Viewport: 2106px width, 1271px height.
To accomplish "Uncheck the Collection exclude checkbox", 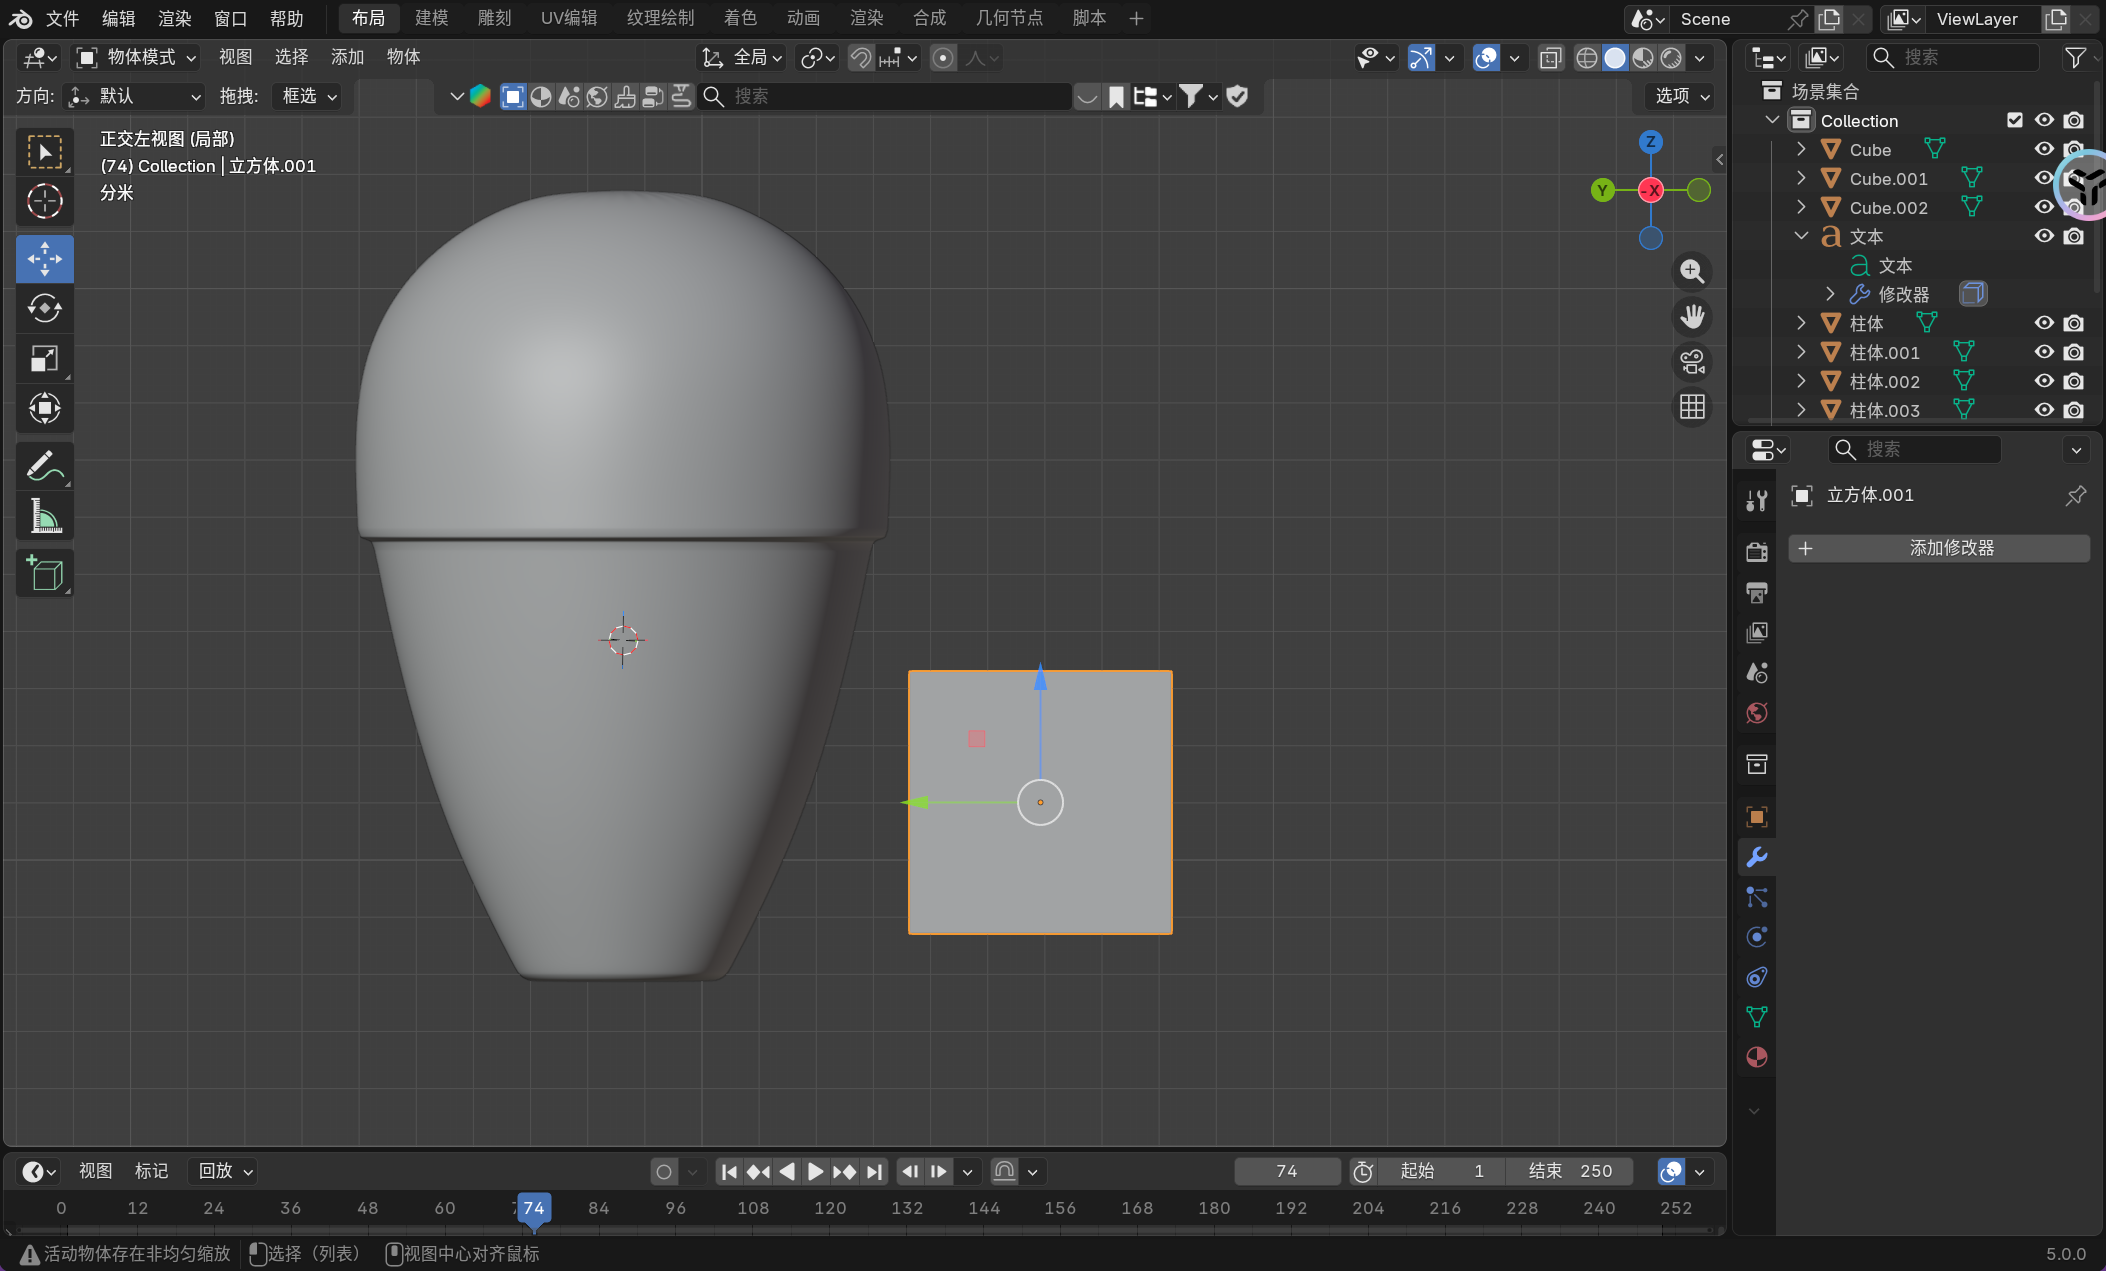I will click(2015, 120).
